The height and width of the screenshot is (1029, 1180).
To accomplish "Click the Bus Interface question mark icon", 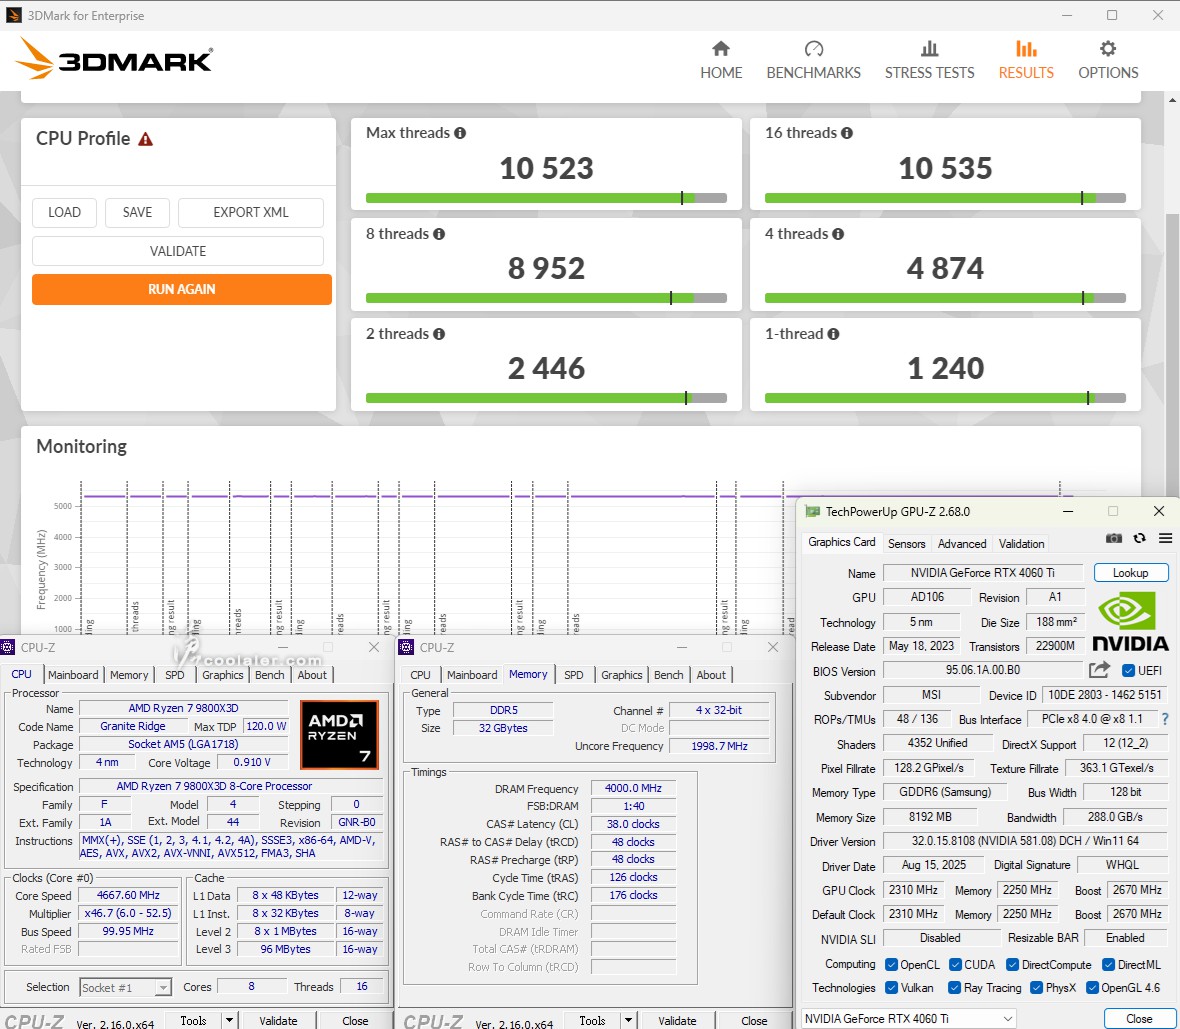I will click(1165, 719).
